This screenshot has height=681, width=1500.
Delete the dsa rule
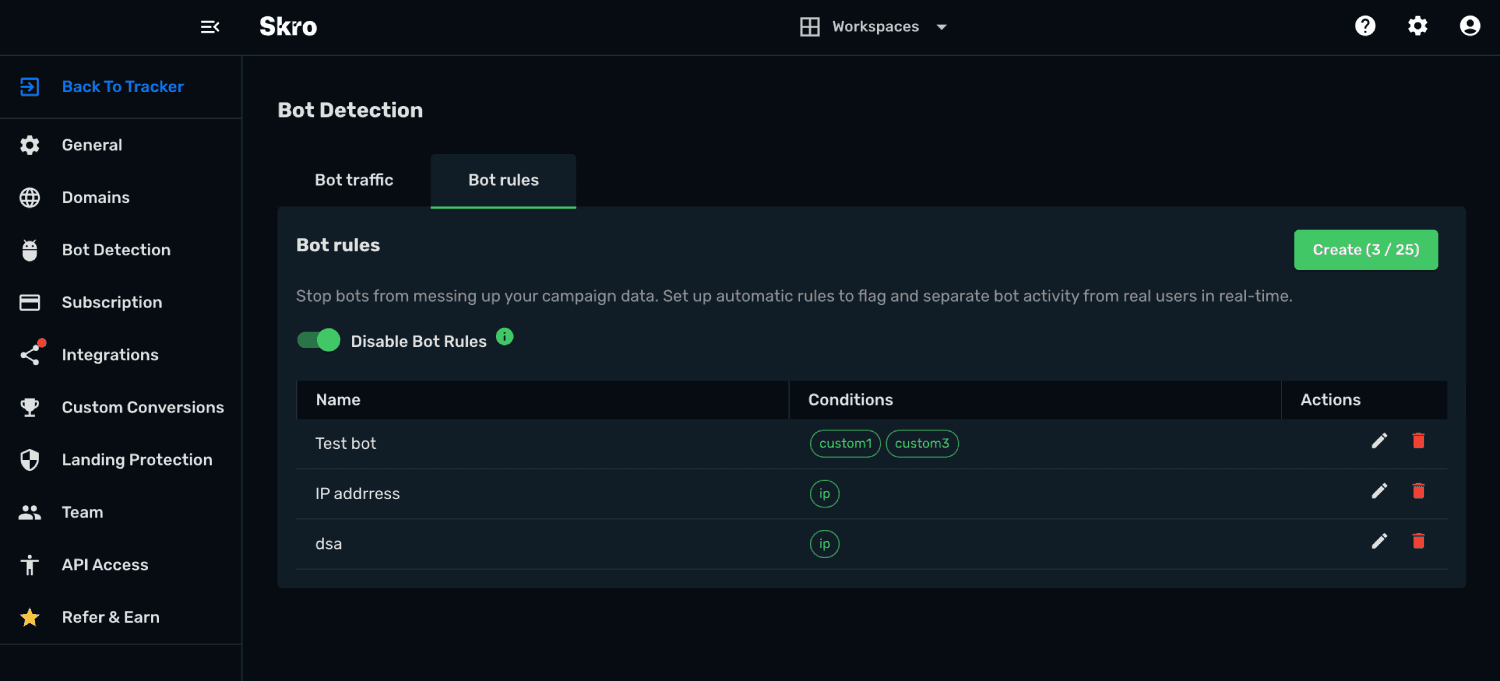click(x=1418, y=541)
